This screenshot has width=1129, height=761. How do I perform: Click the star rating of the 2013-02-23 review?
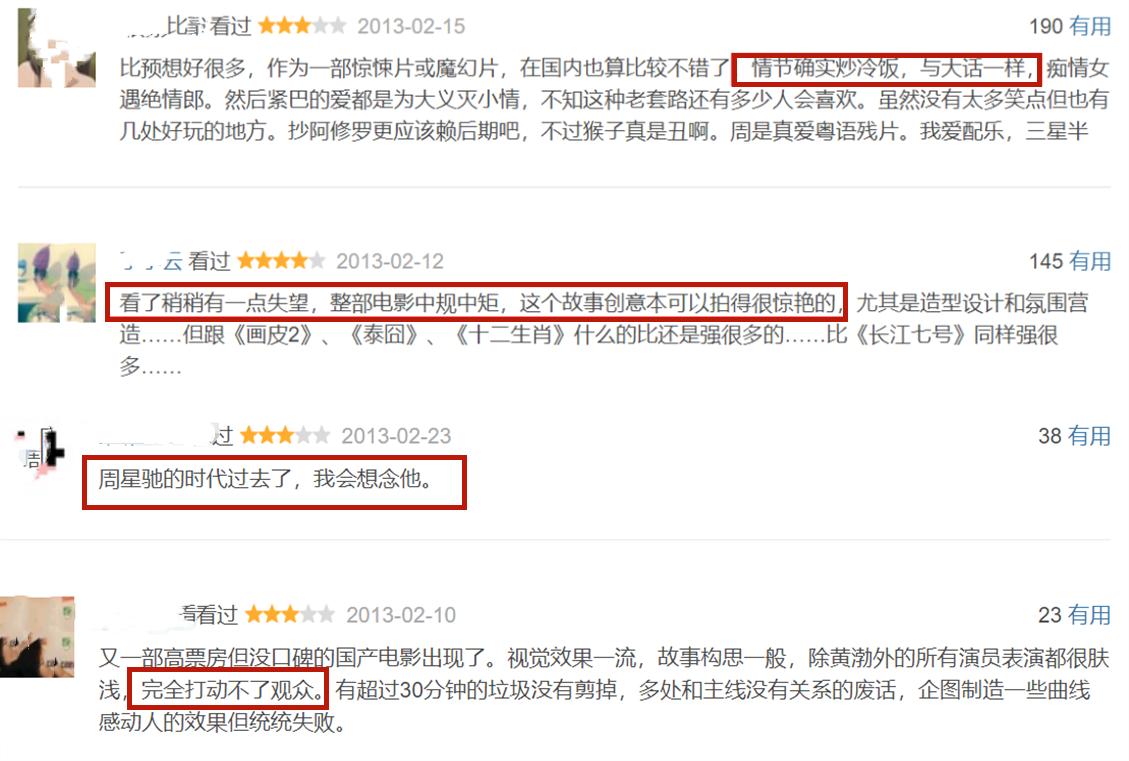tap(285, 436)
